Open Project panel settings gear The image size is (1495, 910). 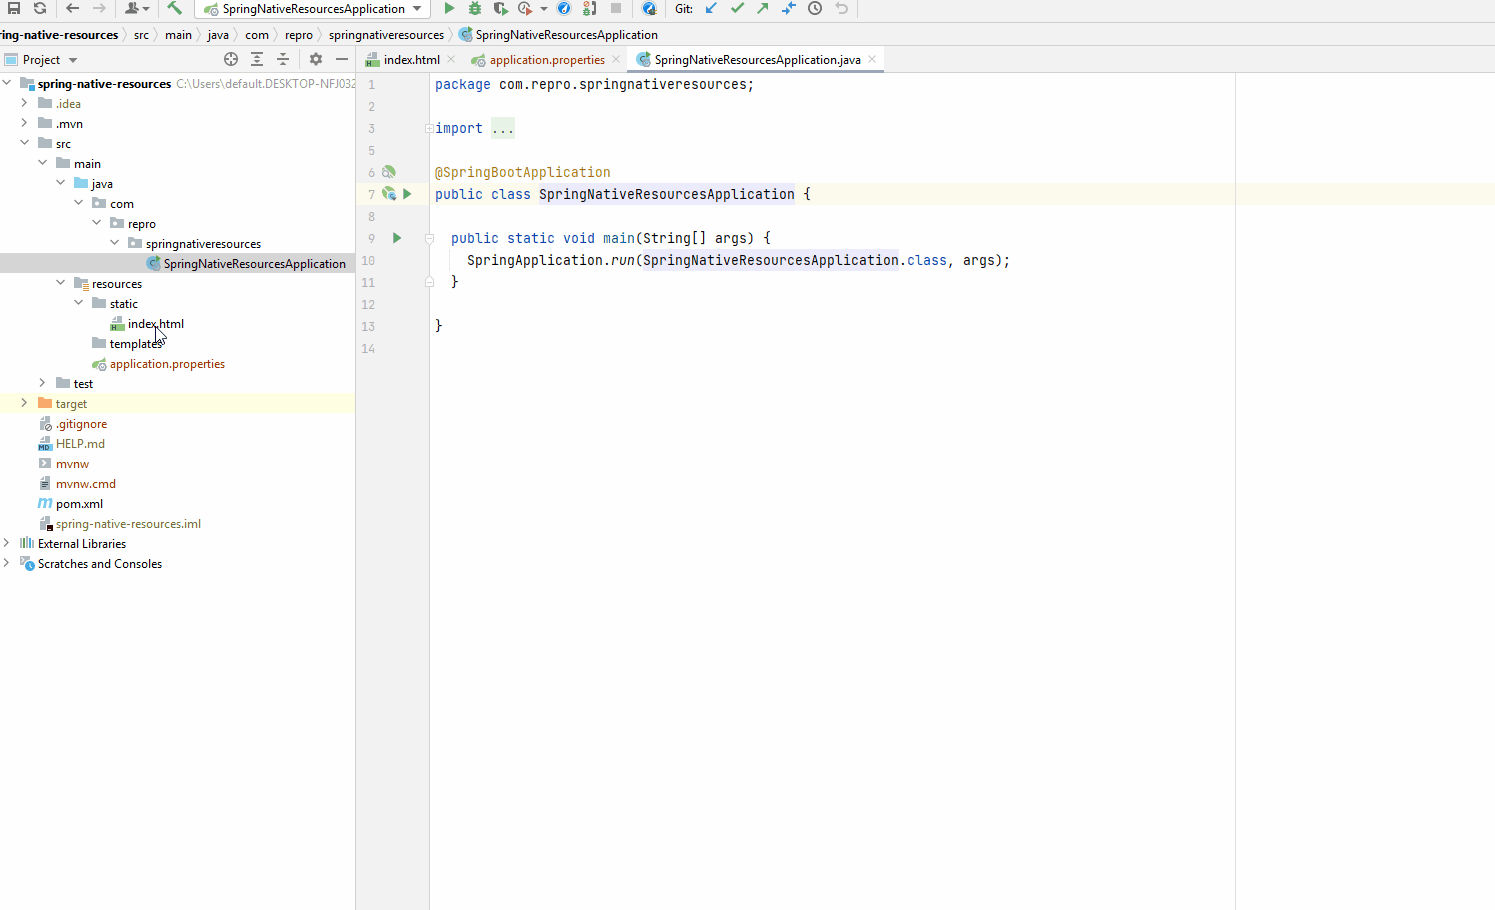coord(316,59)
